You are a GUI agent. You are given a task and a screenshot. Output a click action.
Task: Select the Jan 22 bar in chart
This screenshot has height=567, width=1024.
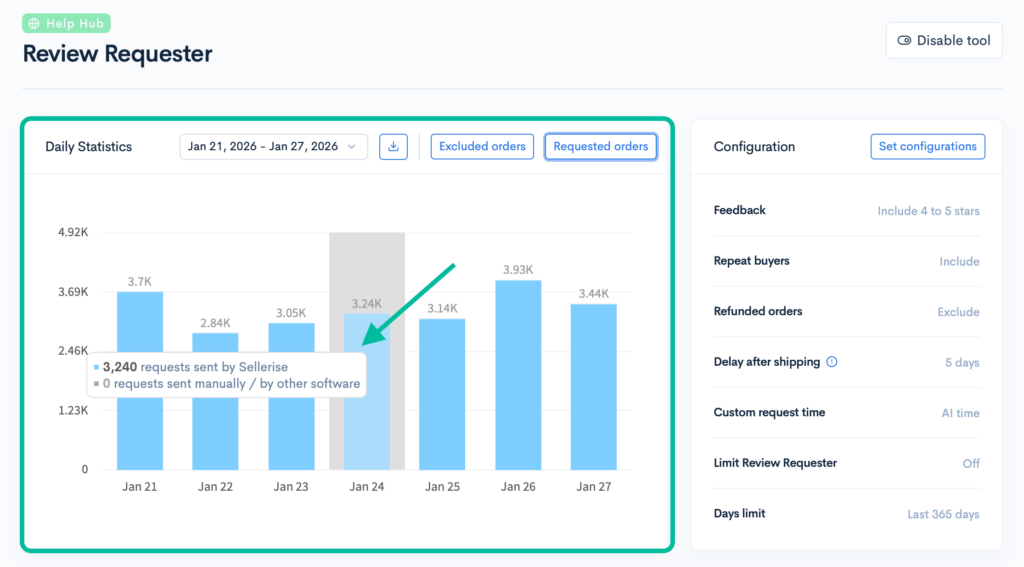coord(215,420)
